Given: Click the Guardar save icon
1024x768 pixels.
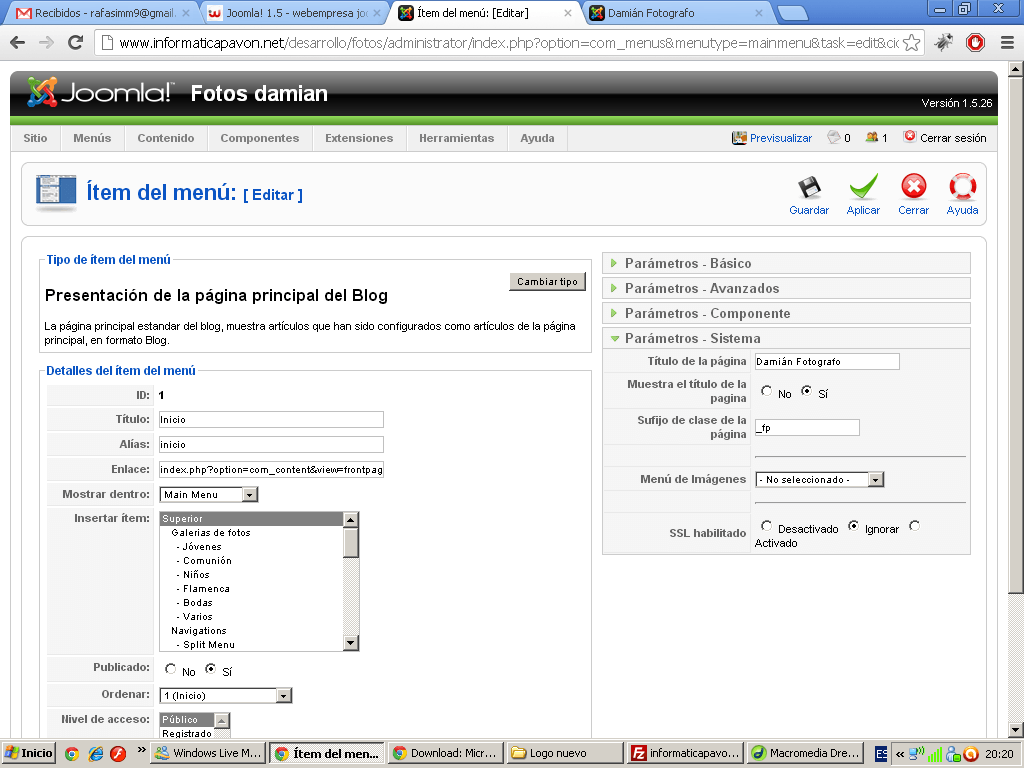Looking at the screenshot, I should tap(809, 187).
